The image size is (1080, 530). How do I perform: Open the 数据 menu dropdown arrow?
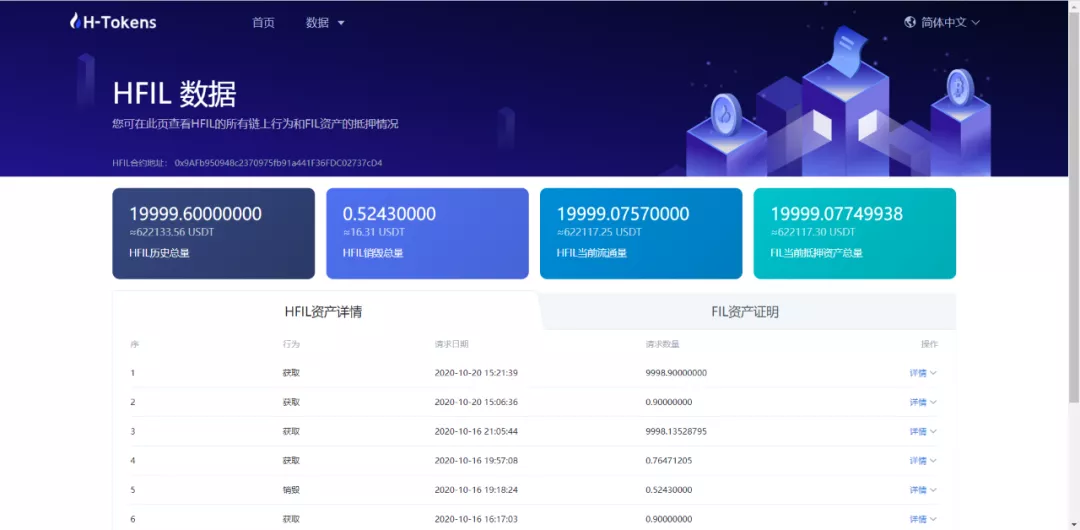[x=341, y=23]
